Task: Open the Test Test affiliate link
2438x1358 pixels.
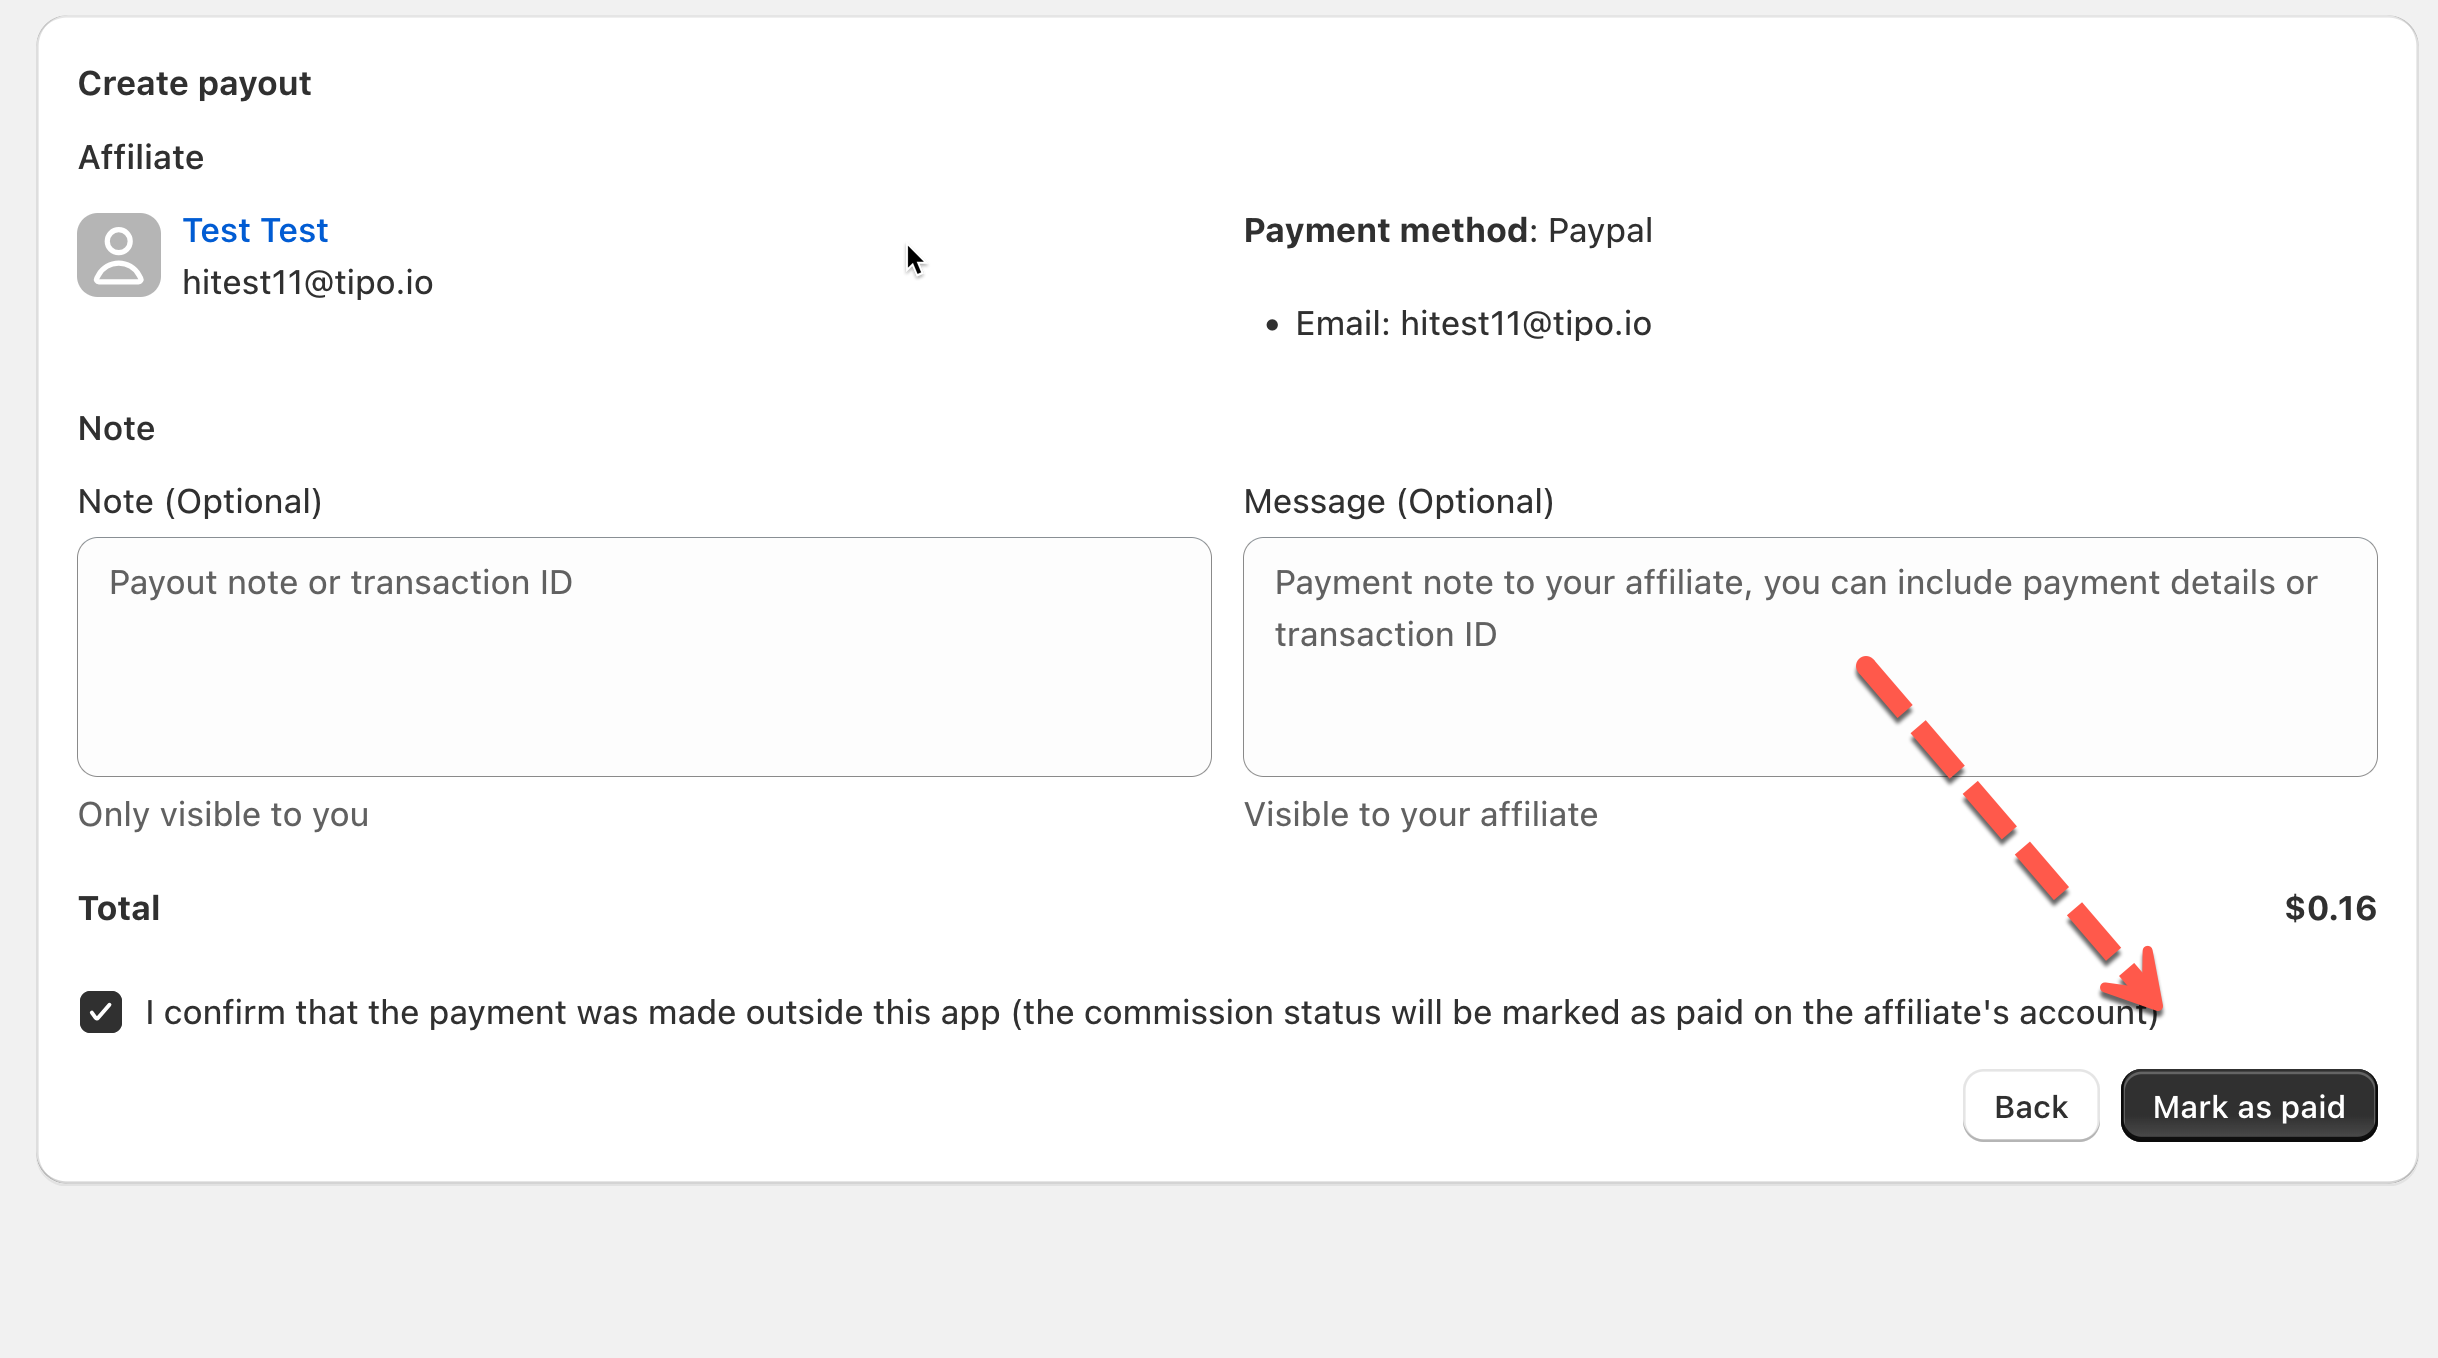Action: click(x=255, y=231)
